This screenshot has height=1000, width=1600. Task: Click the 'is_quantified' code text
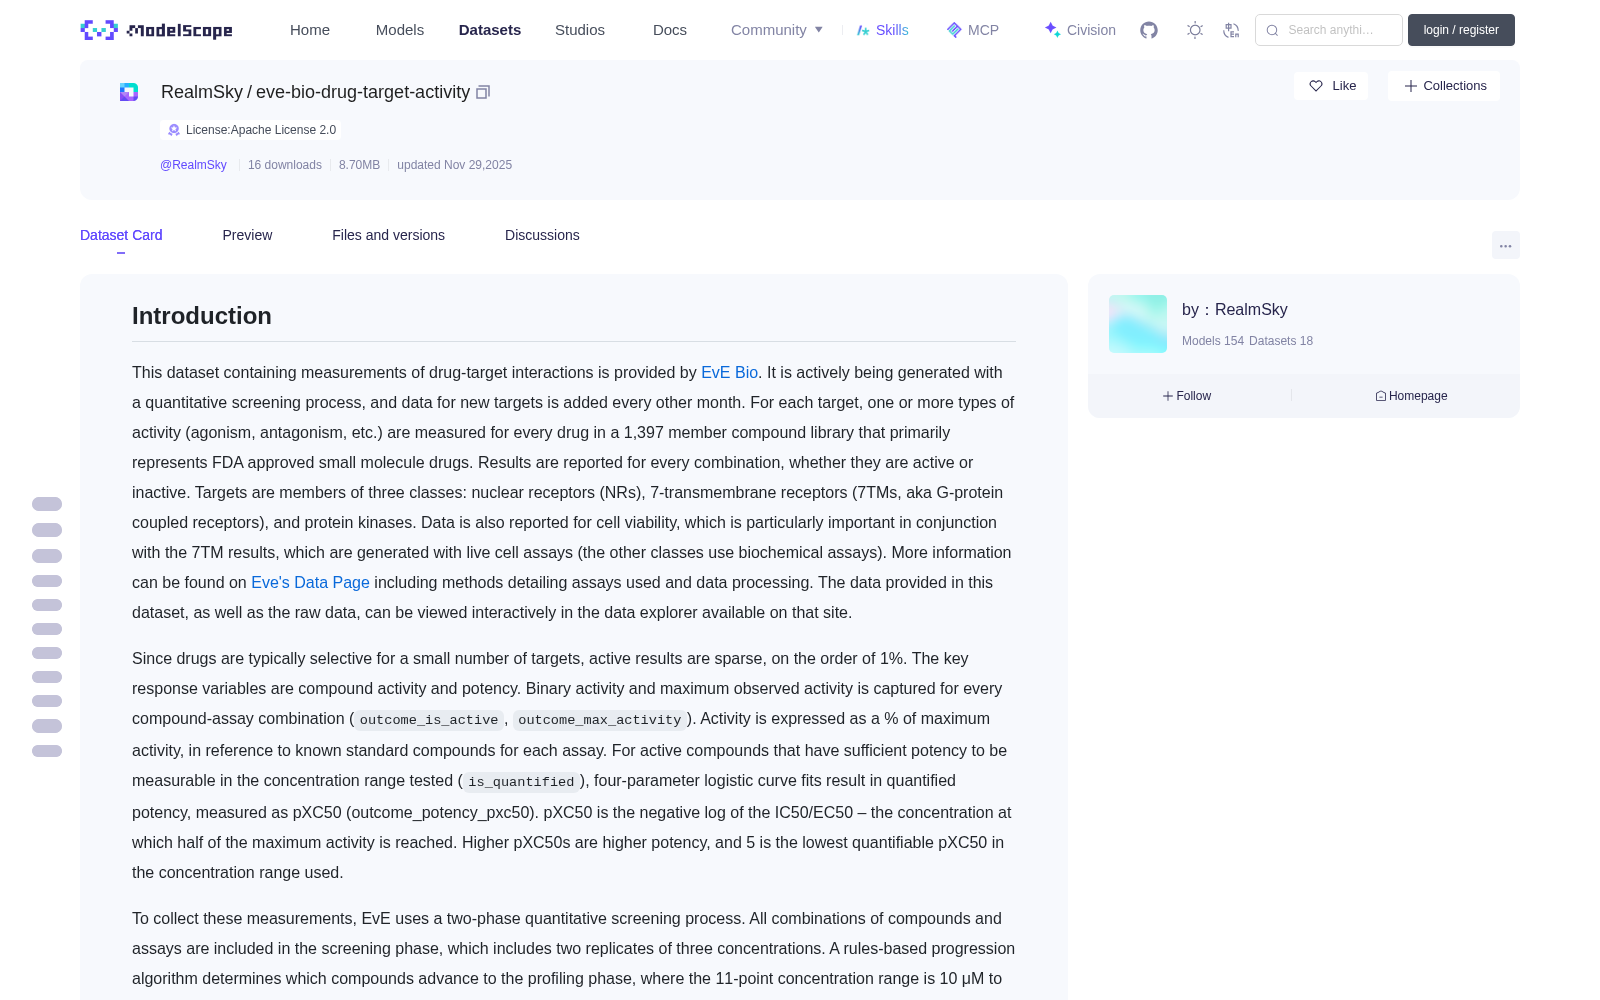click(521, 782)
